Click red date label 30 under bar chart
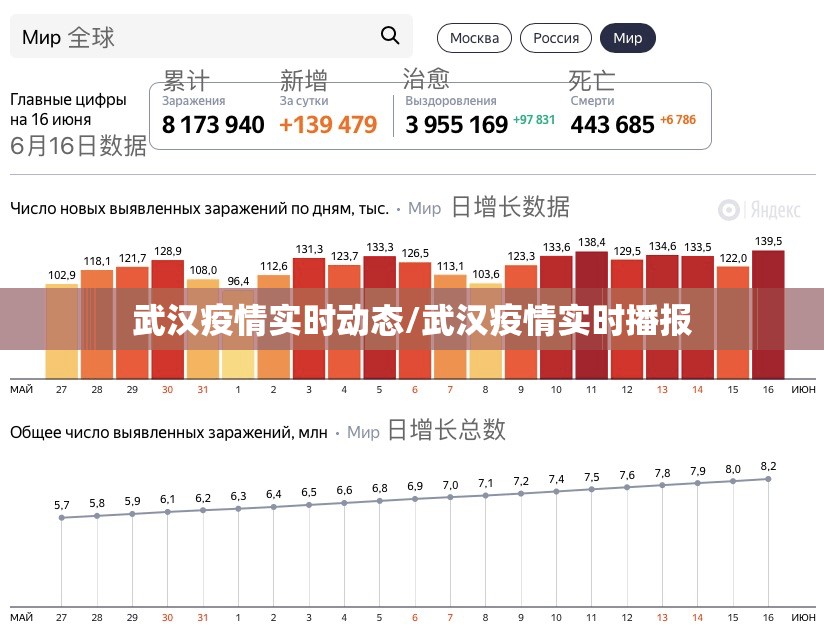 tap(167, 389)
